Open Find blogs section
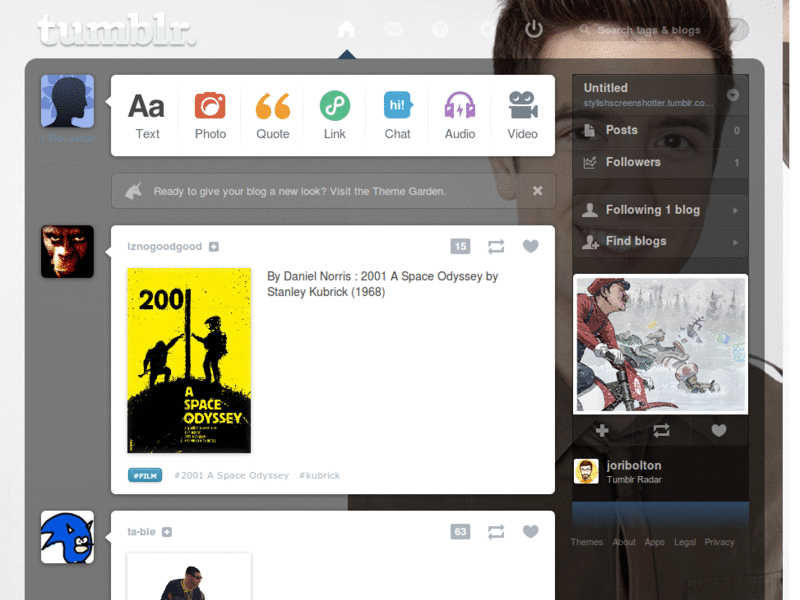800x600 pixels. point(660,241)
